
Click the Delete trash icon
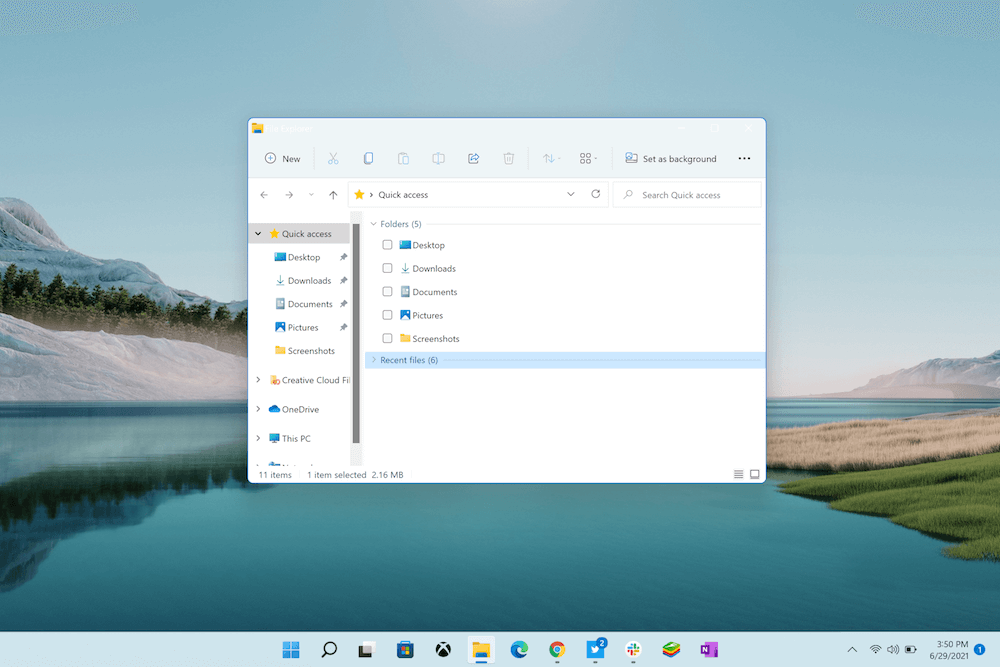click(508, 159)
